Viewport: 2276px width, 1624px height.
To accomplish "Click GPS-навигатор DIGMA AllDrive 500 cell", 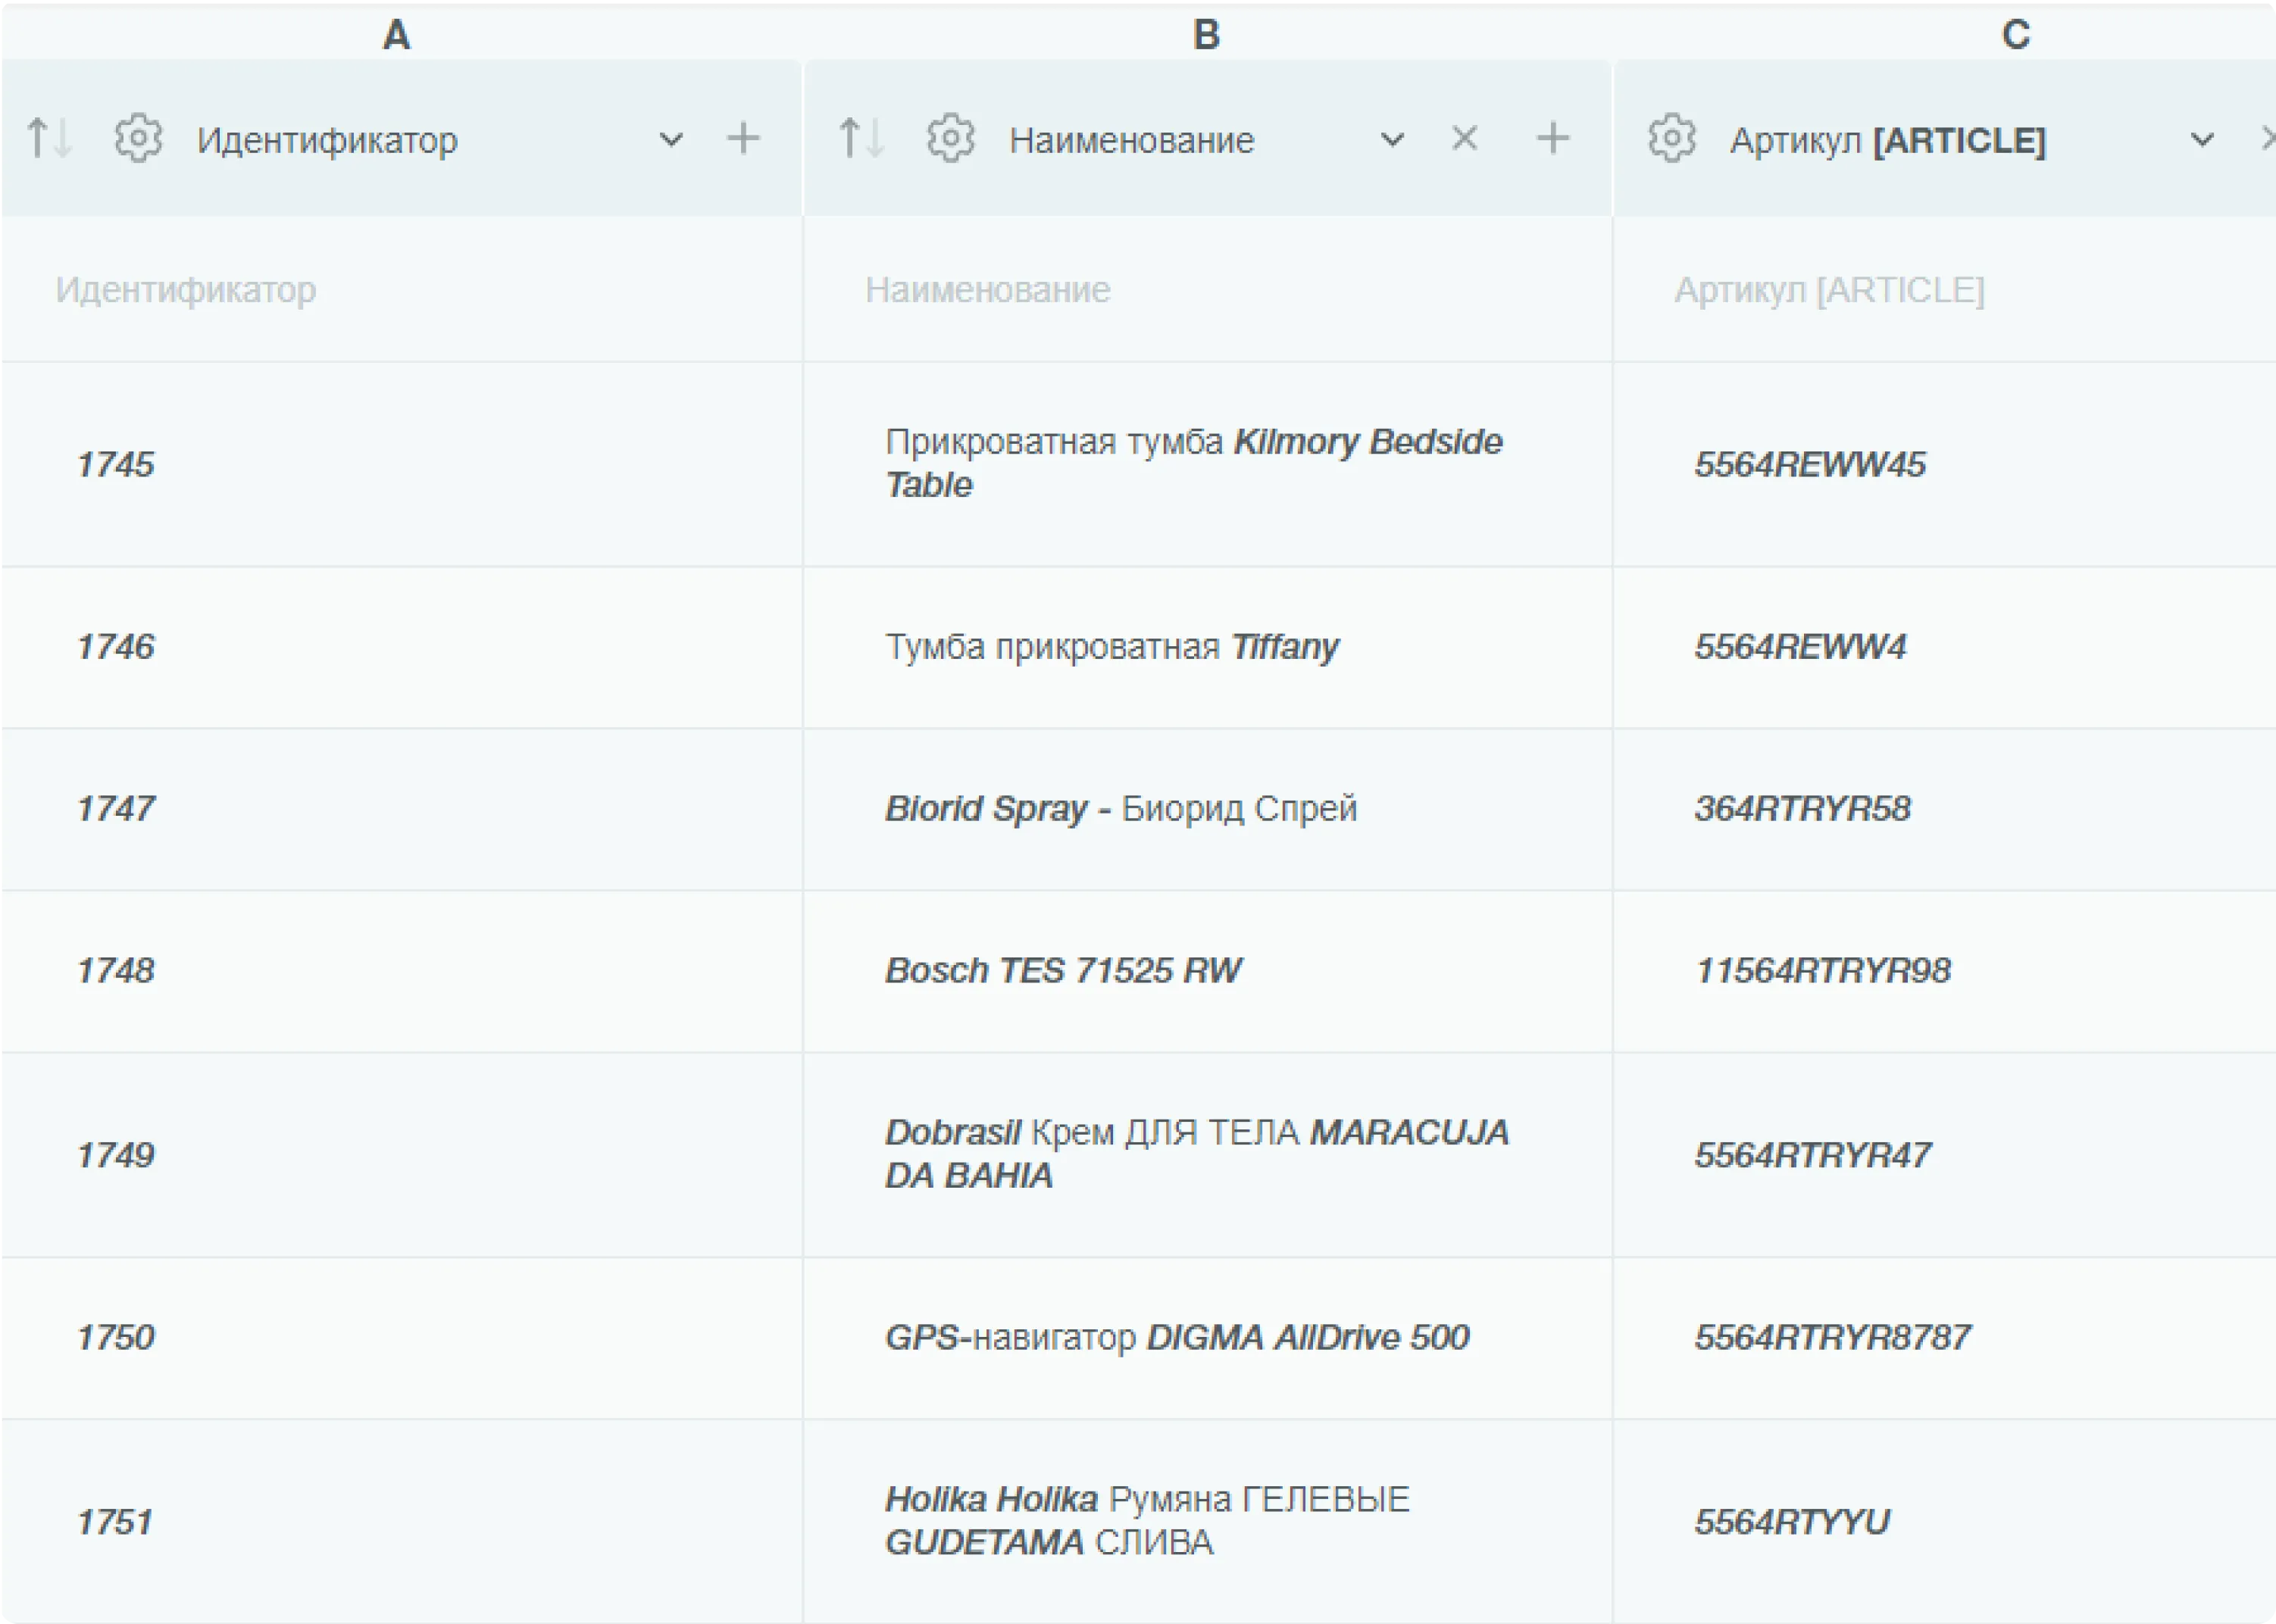I will tap(1176, 1337).
